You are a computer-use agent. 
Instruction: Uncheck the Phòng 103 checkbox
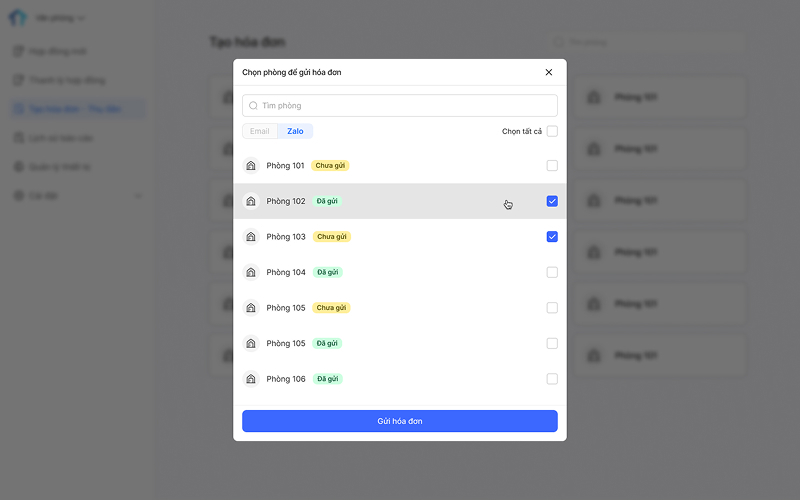(552, 237)
